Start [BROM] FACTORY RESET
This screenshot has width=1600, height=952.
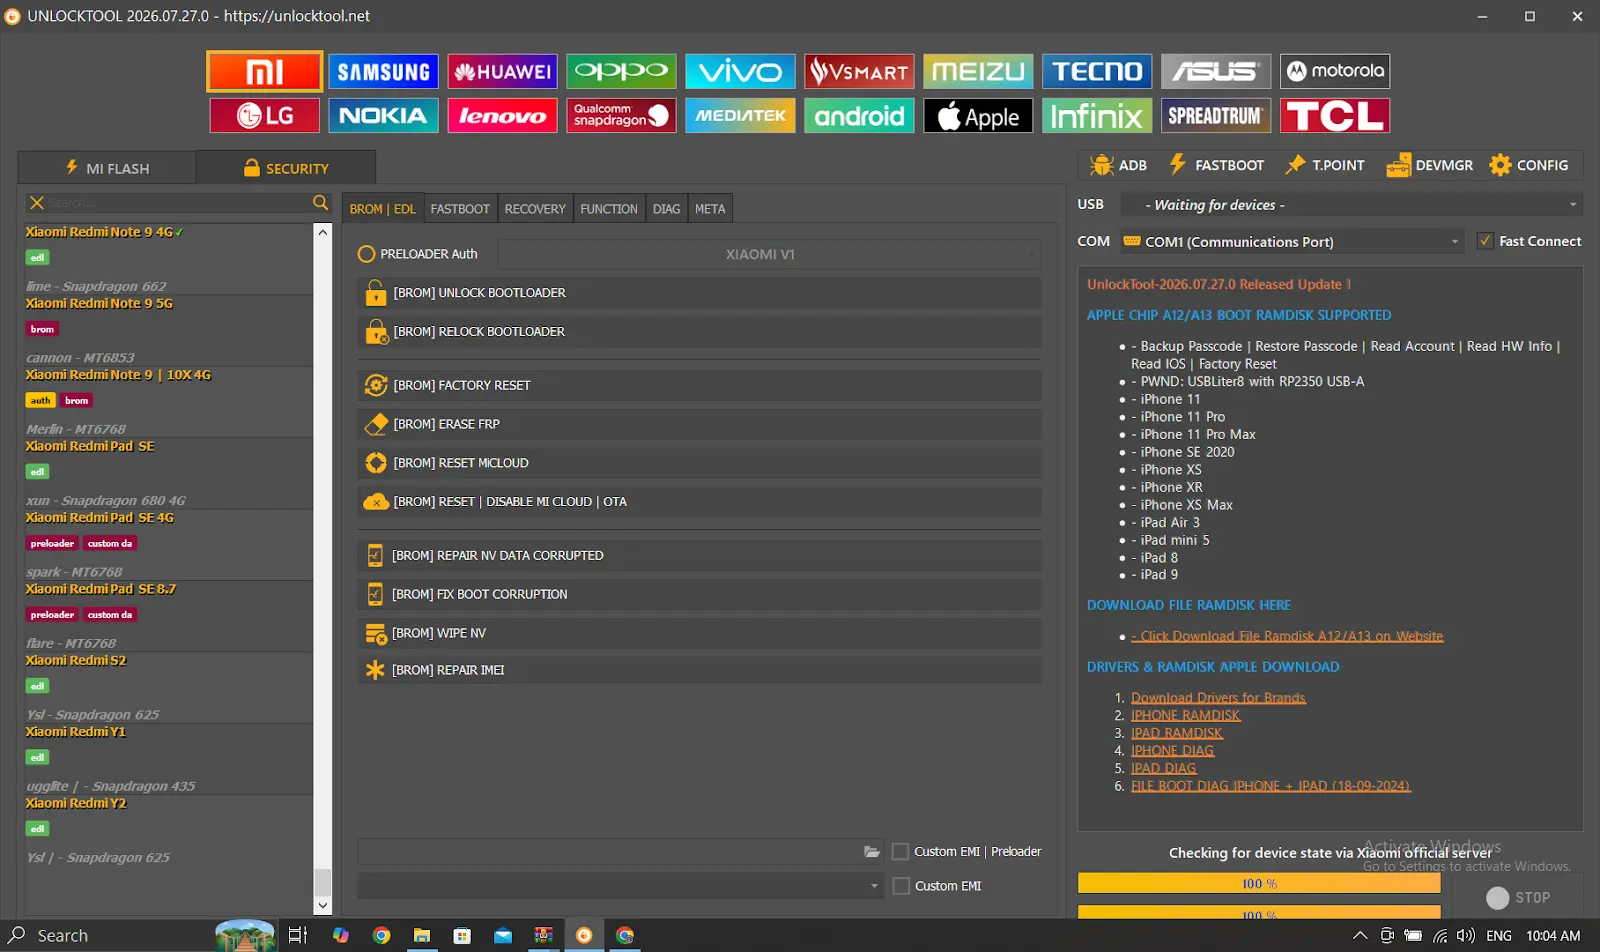pyautogui.click(x=699, y=385)
